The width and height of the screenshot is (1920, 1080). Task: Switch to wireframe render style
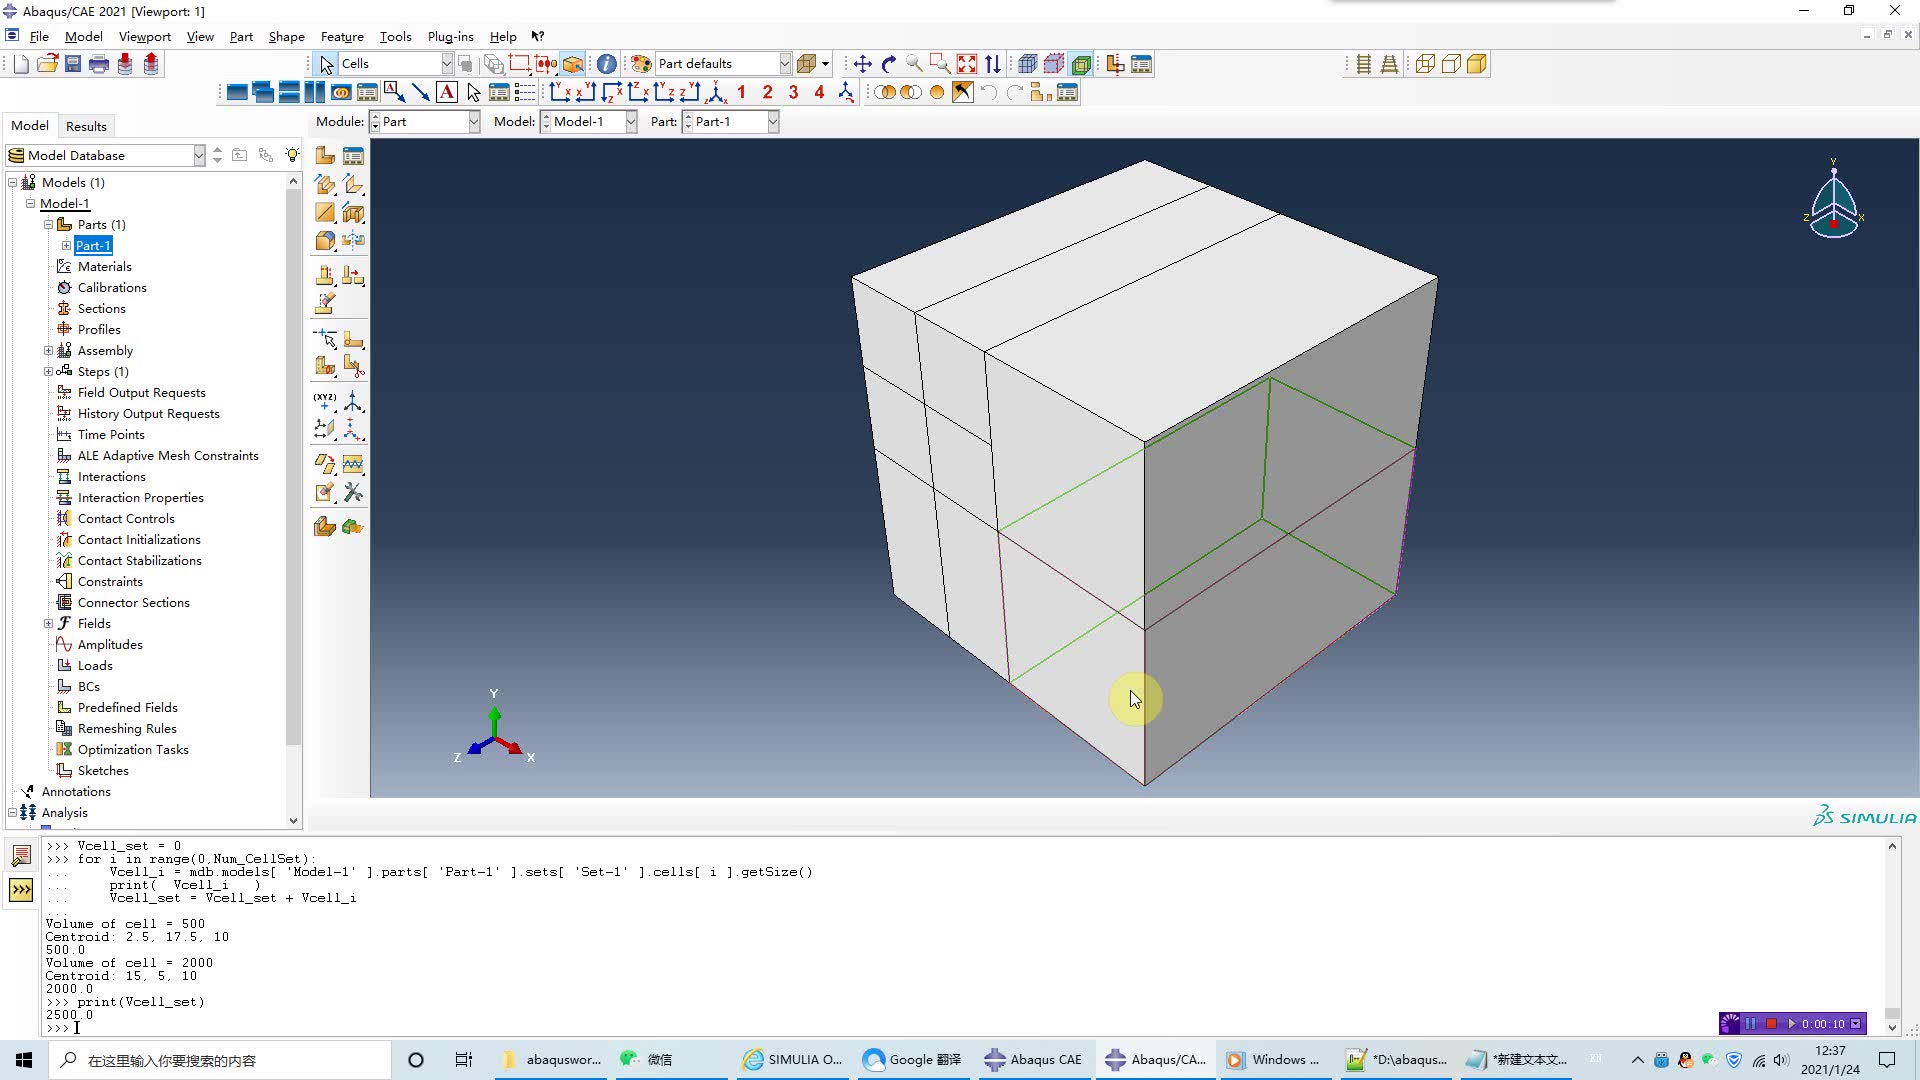tap(1026, 63)
